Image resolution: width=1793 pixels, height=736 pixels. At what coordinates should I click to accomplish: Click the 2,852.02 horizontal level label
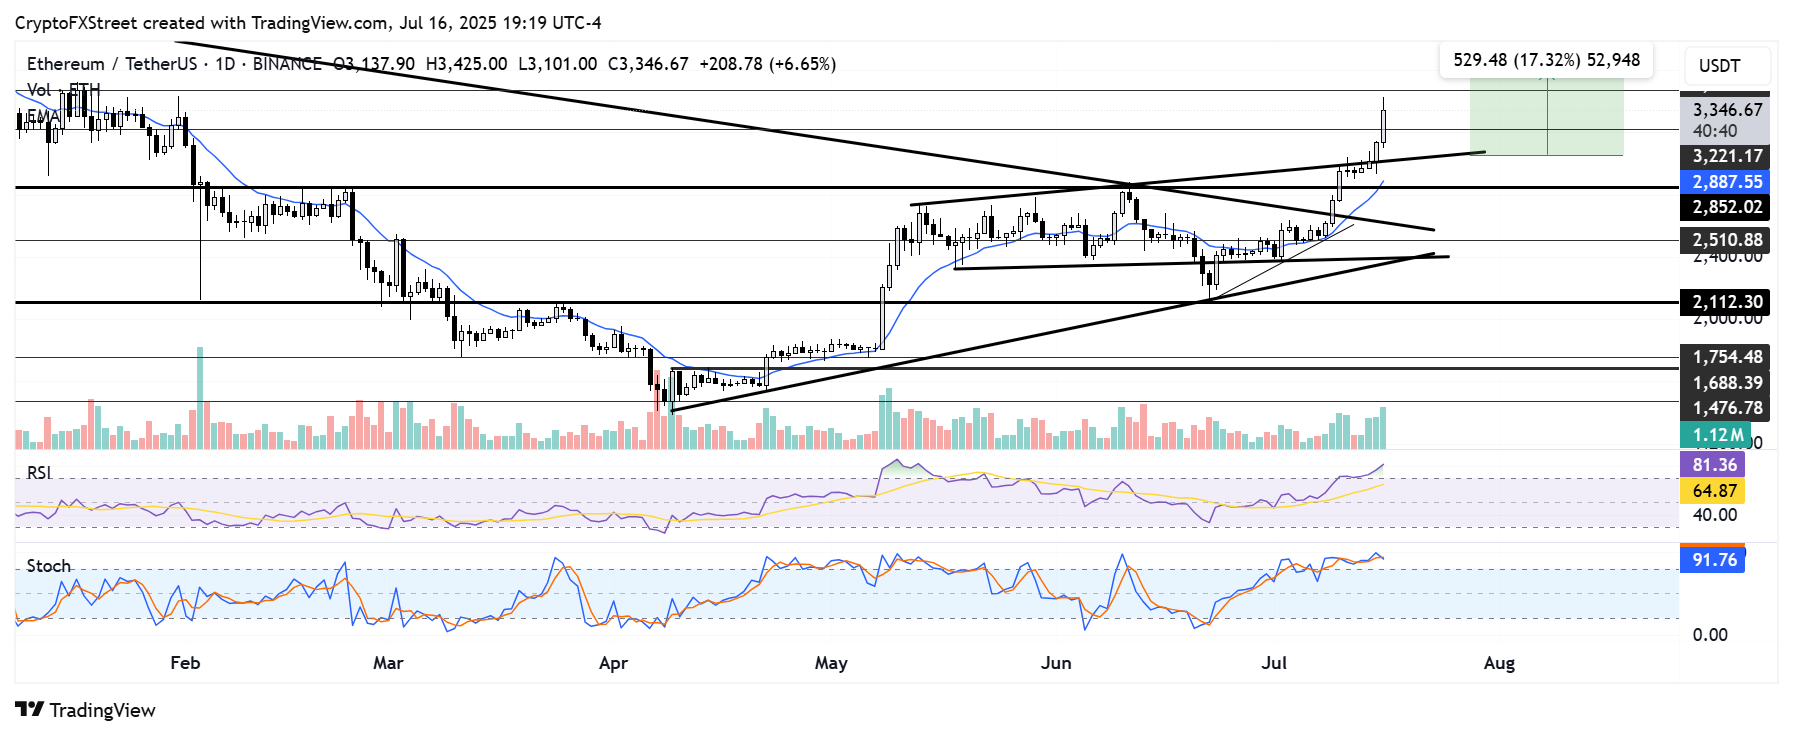1727,207
